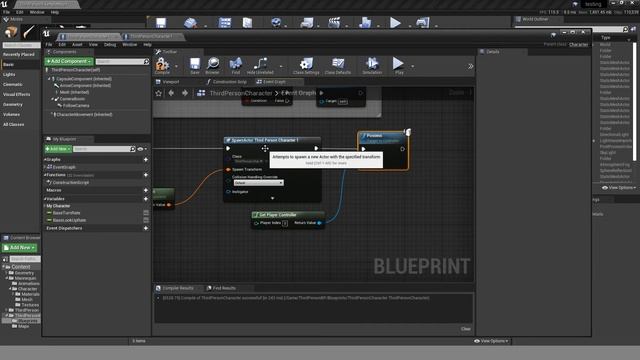Click the blueprint grid icon in the breadcrumb
The image size is (640, 360).
click(x=201, y=93)
